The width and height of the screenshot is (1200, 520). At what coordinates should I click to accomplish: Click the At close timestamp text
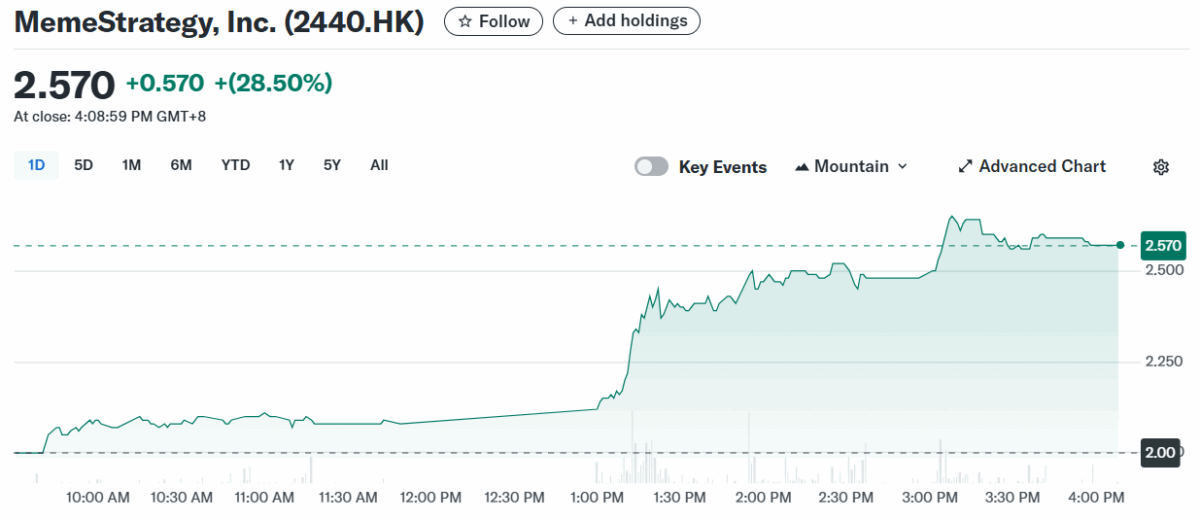tap(110, 117)
